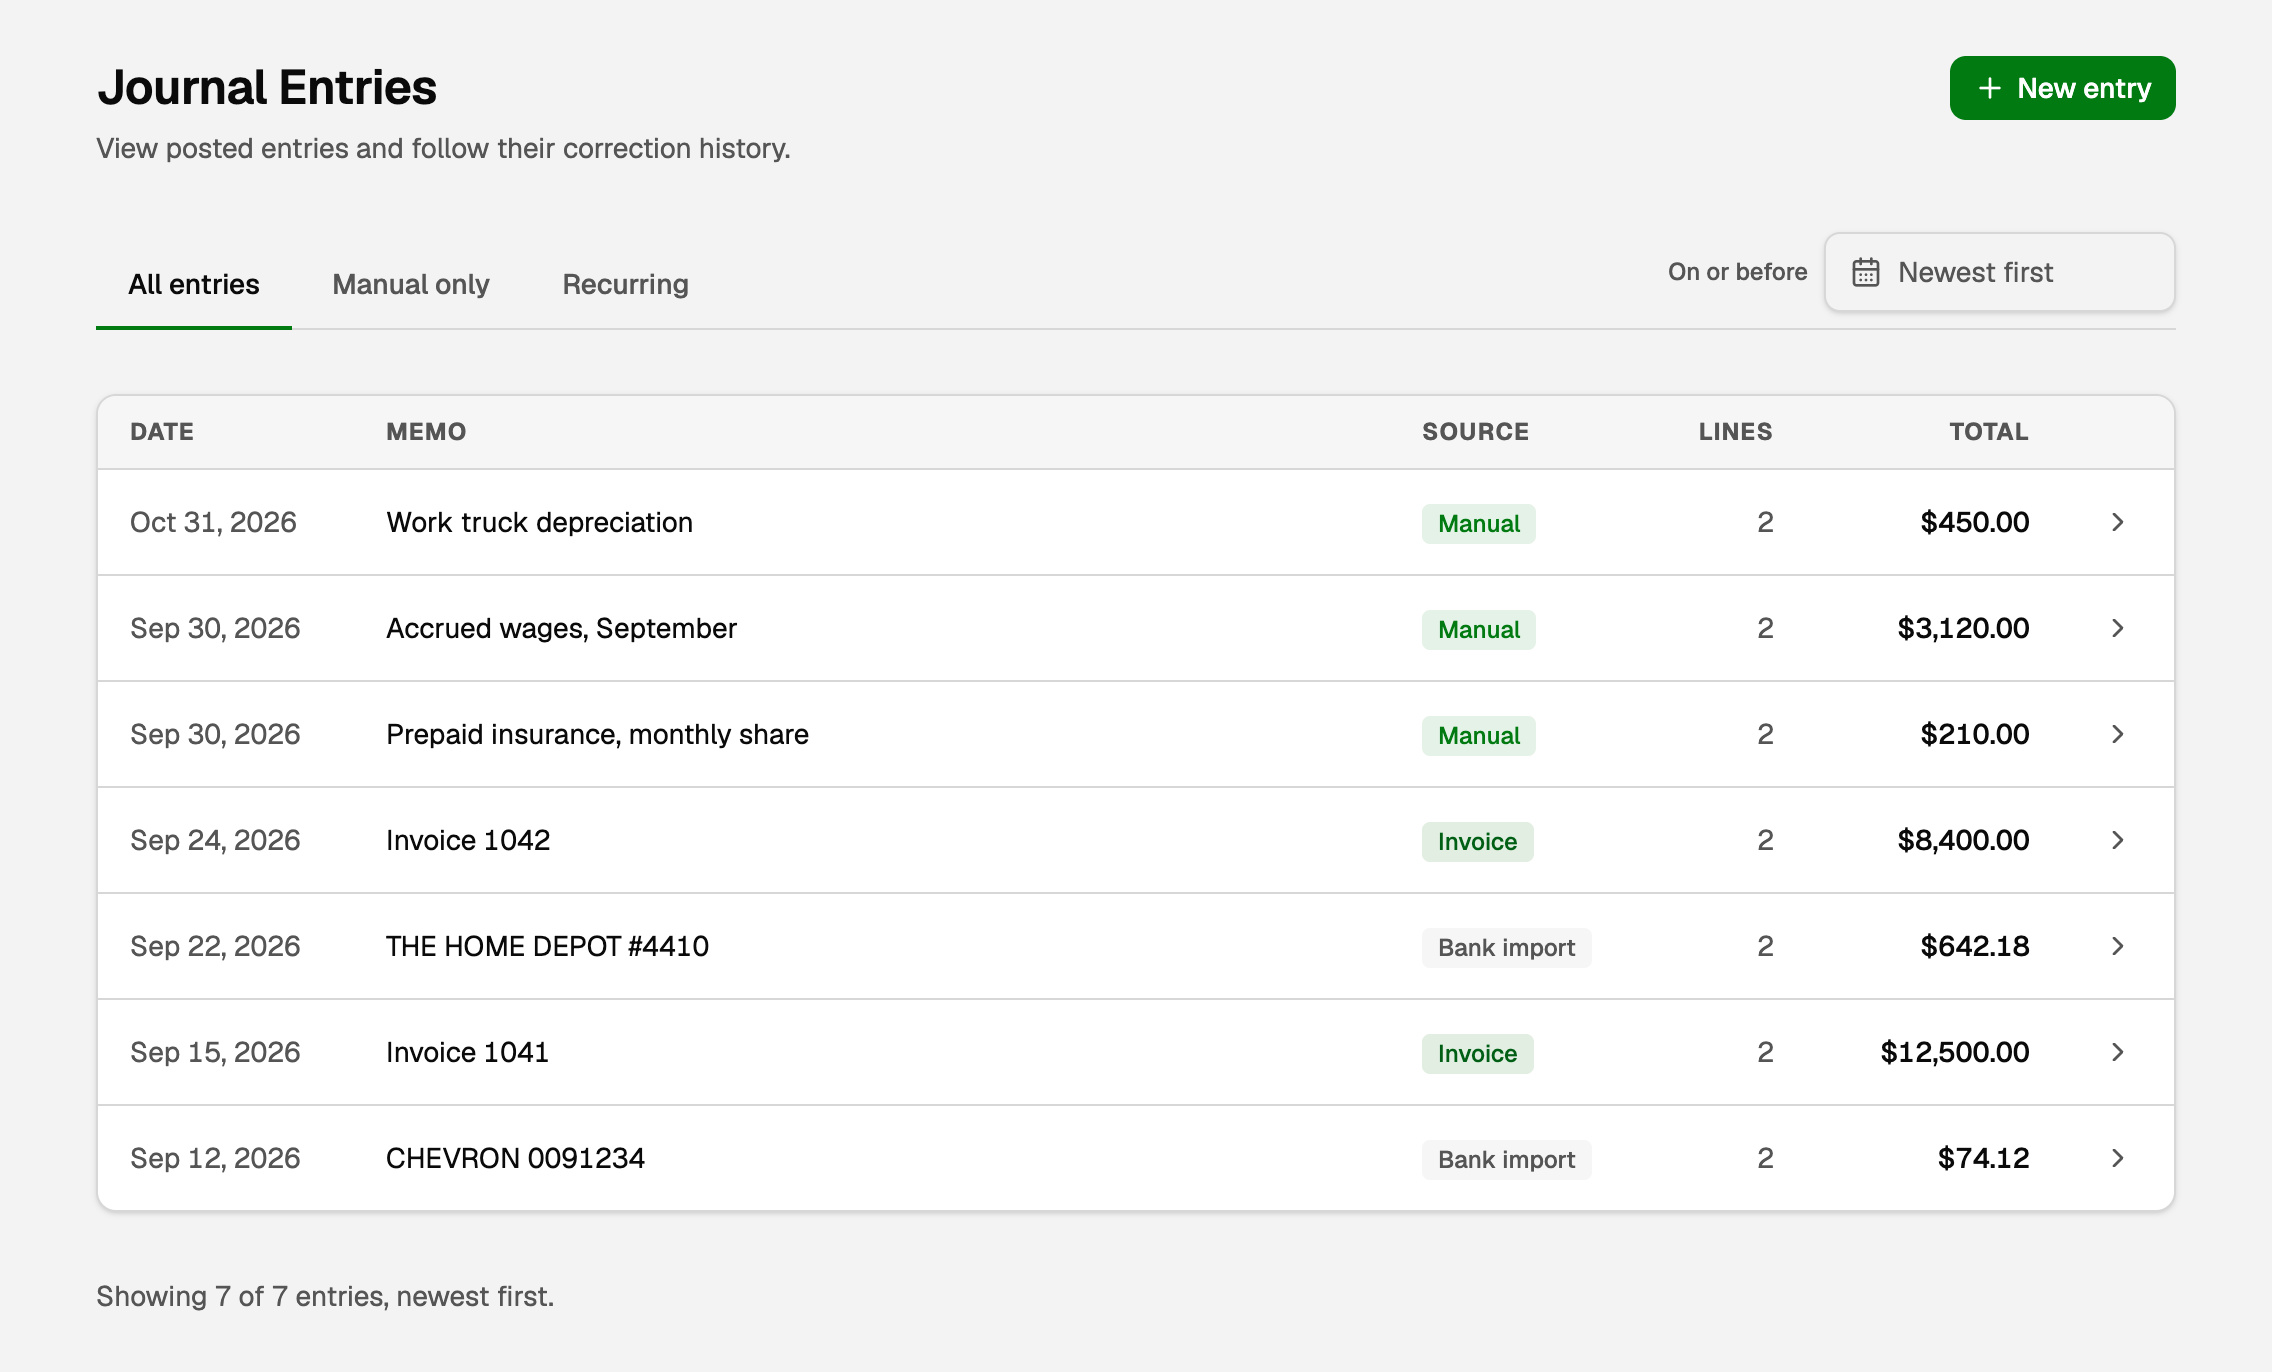Click the $3,120.00 total amount
This screenshot has width=2272, height=1372.
[1963, 628]
